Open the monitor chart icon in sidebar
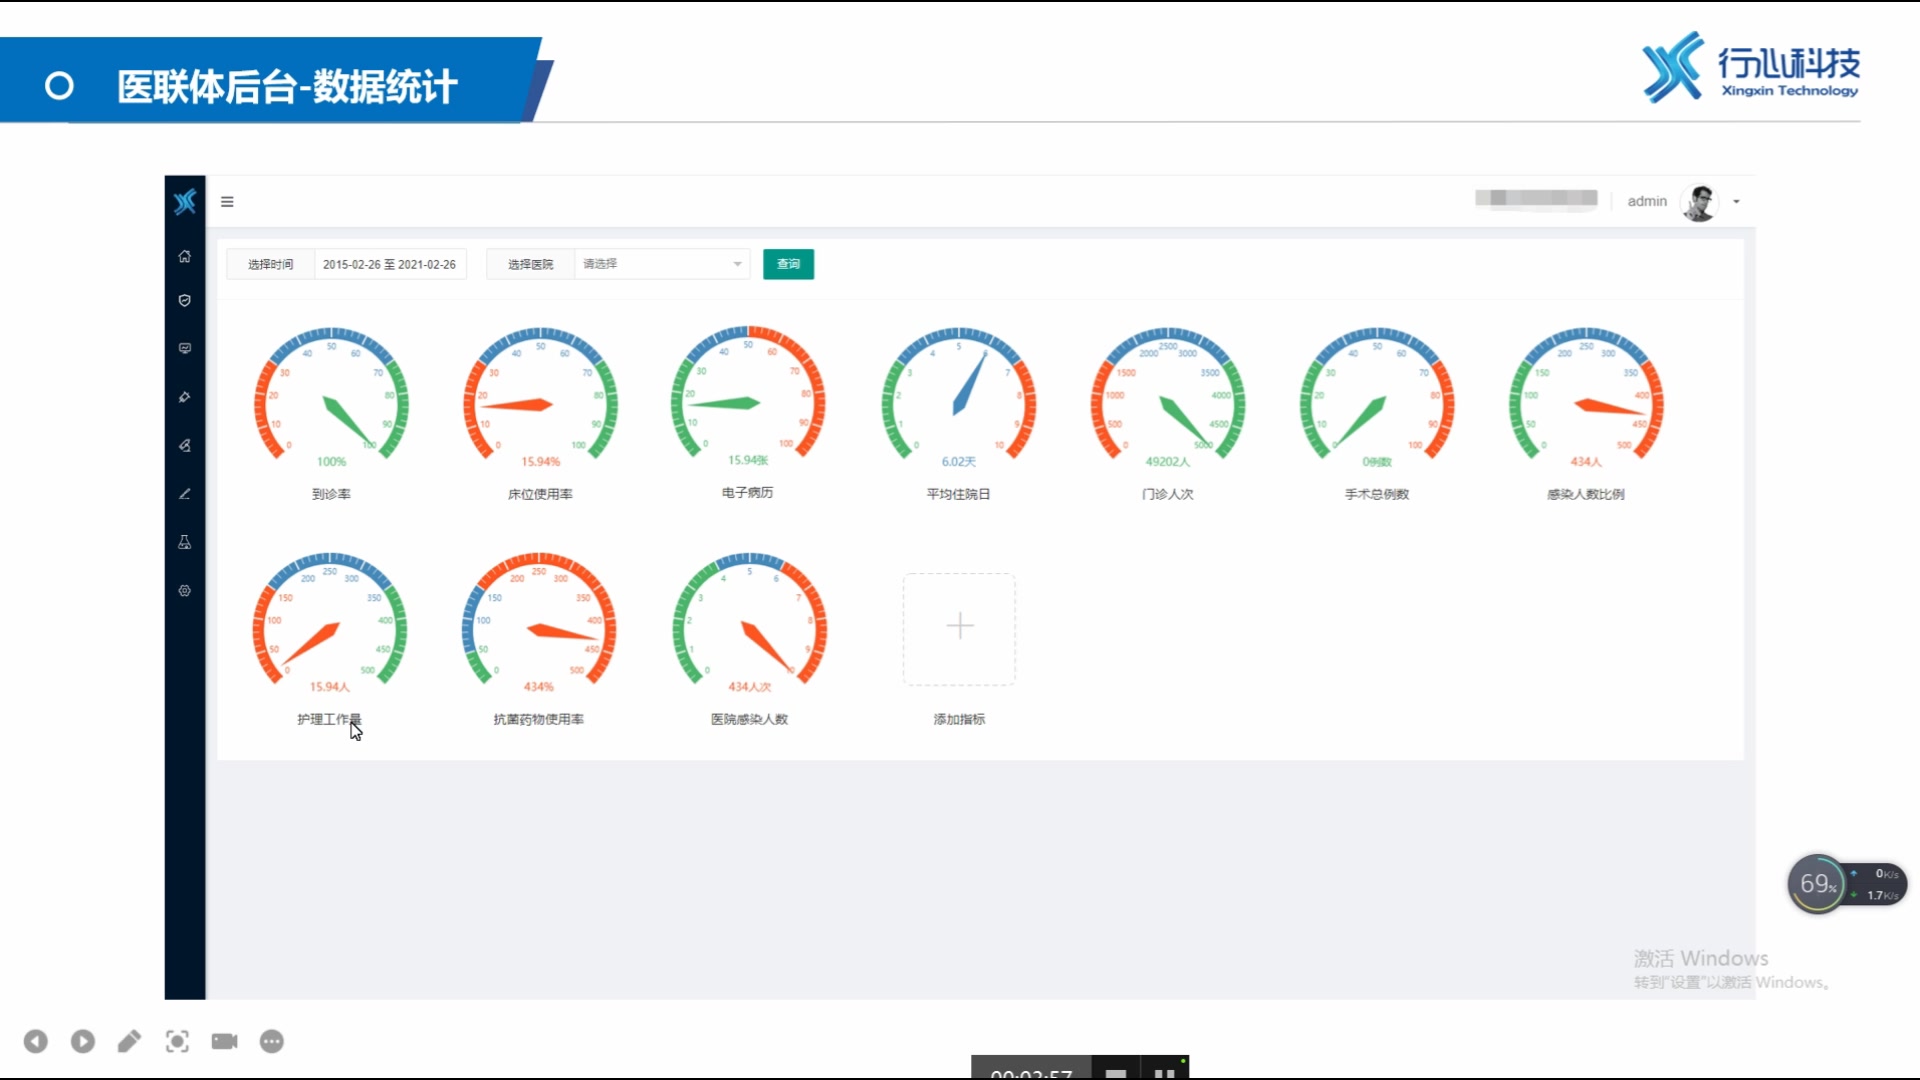Viewport: 1920px width, 1080px height. coord(185,348)
